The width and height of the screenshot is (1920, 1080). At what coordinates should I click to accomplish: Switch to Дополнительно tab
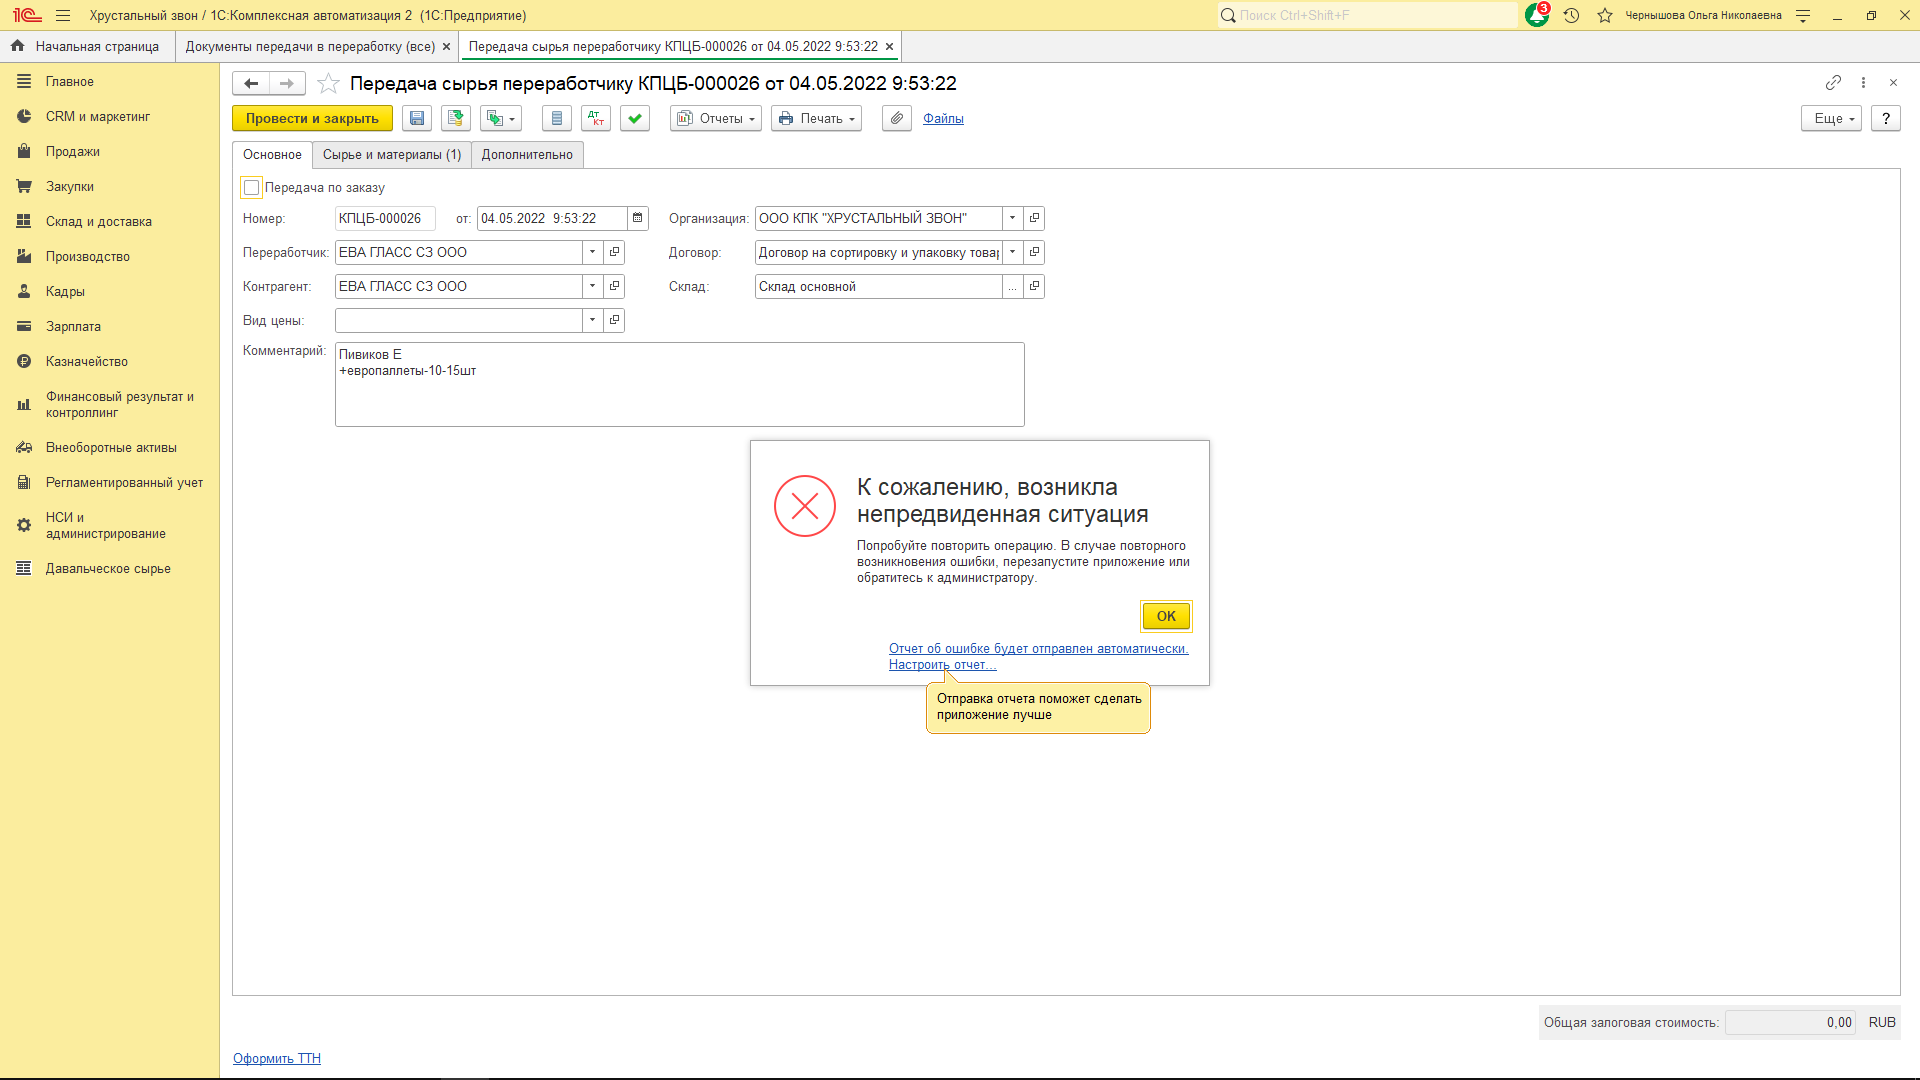pyautogui.click(x=527, y=154)
